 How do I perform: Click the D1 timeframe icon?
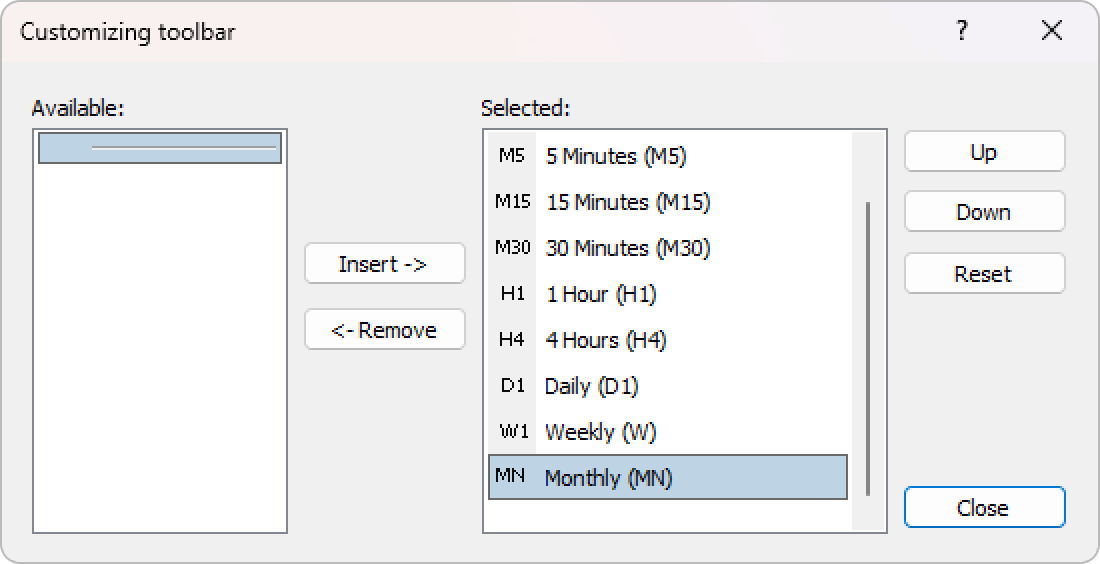pyautogui.click(x=512, y=385)
